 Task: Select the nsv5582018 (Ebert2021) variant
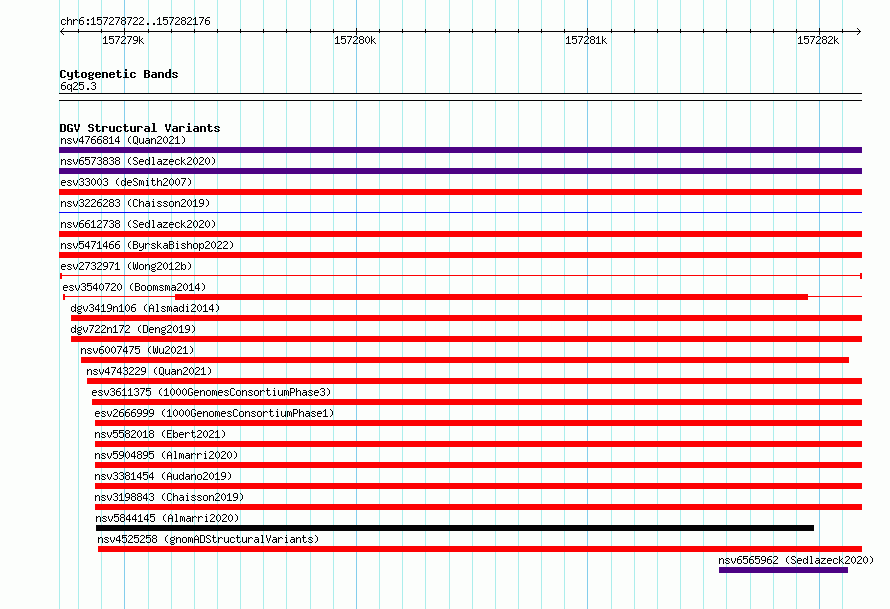click(478, 444)
